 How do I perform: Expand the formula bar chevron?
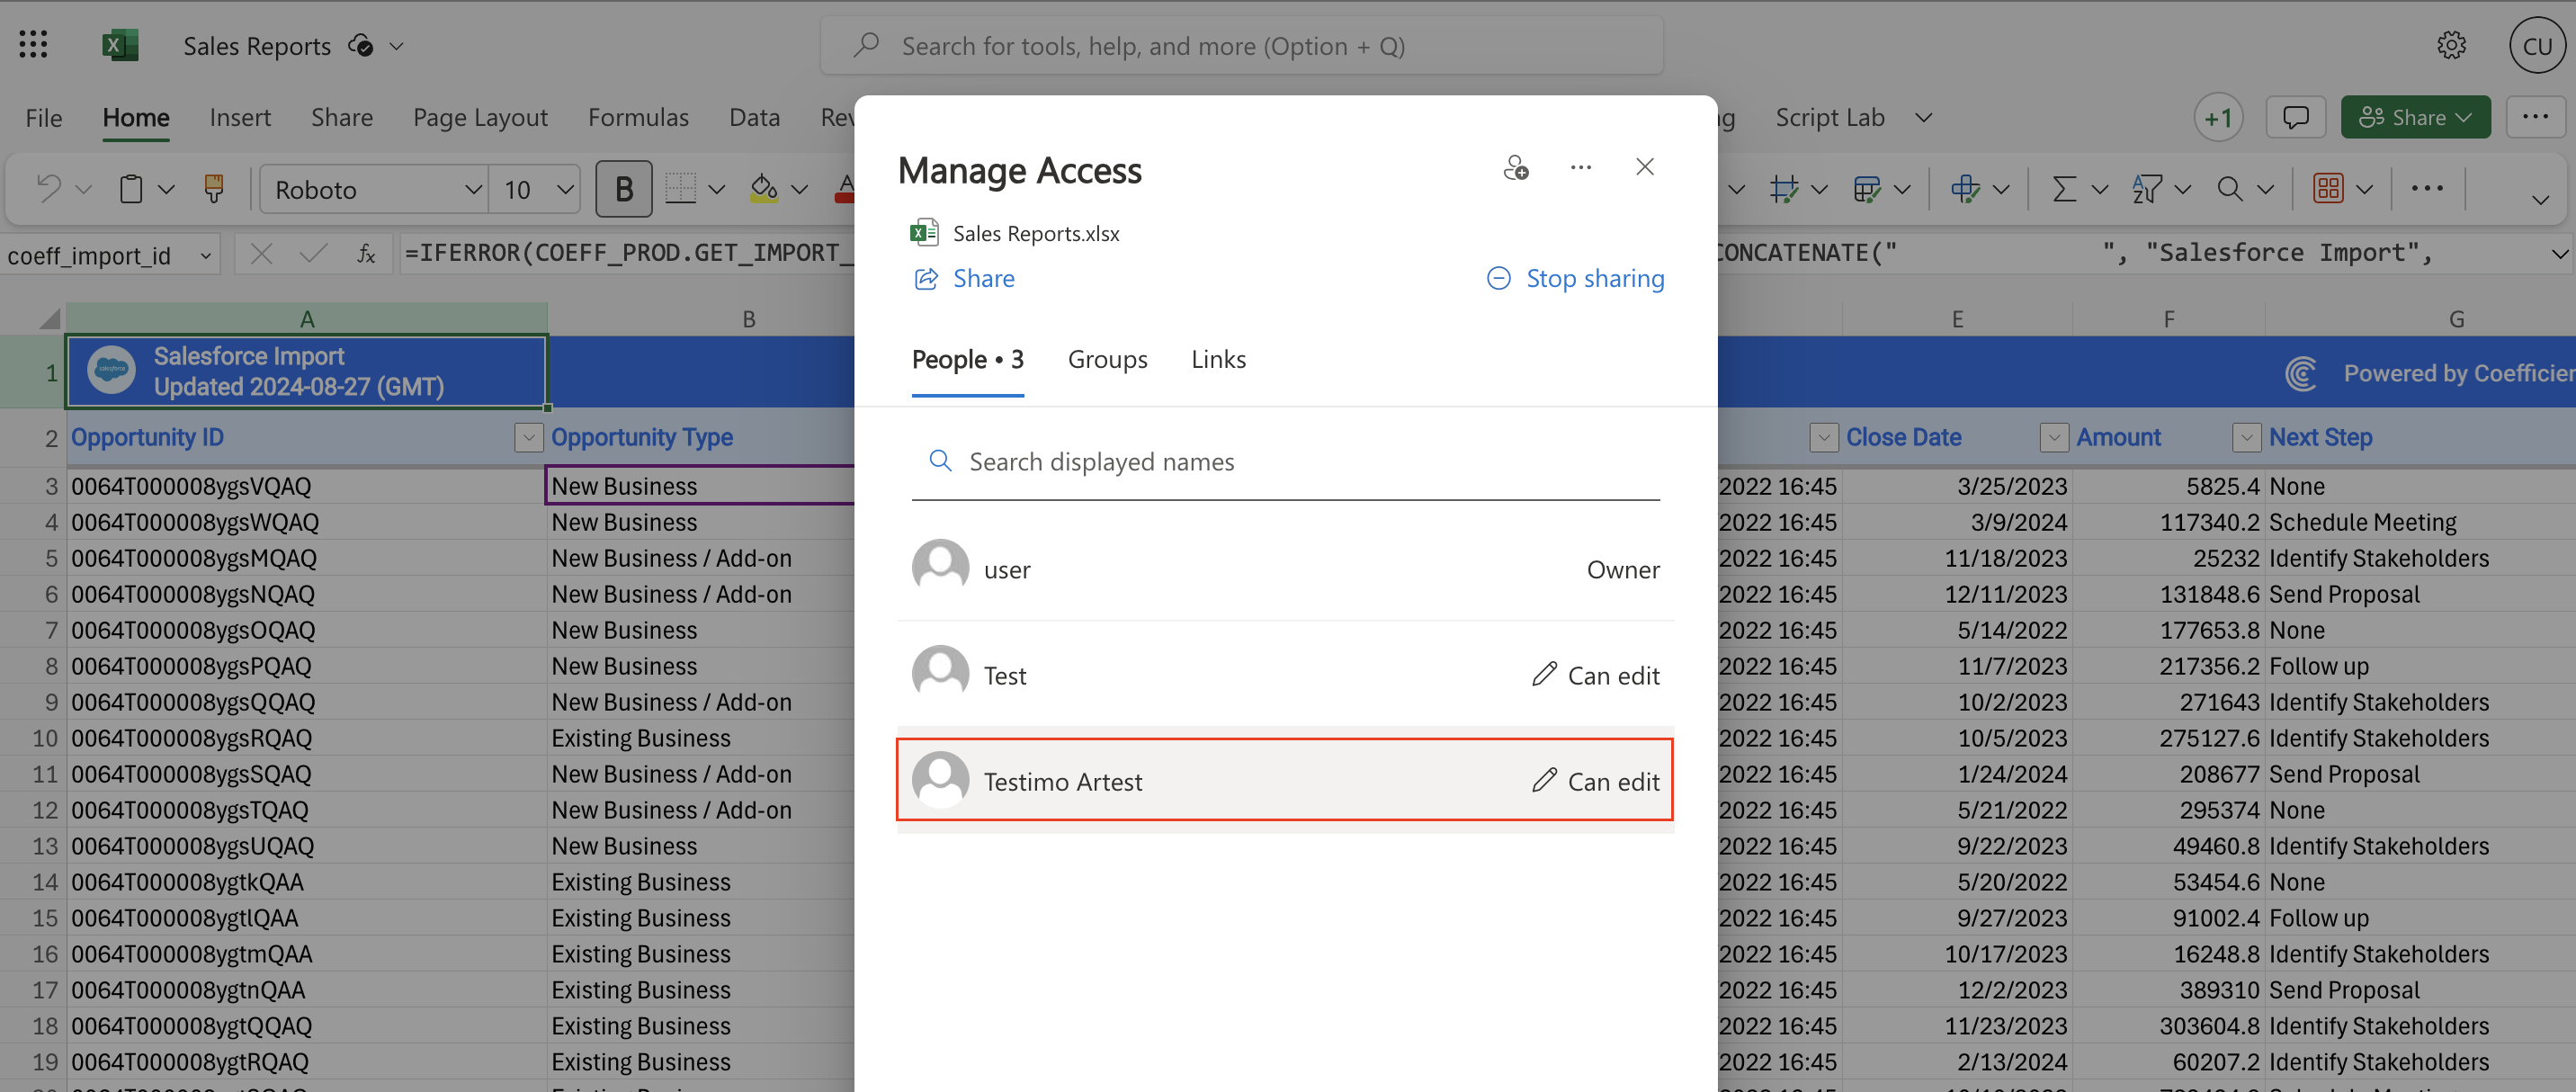2558,254
